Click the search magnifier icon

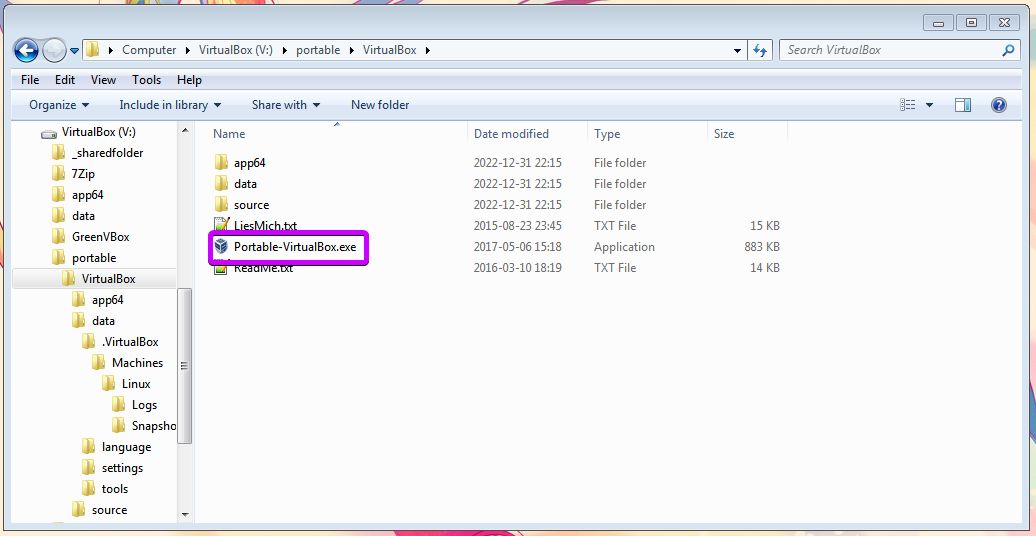coord(1008,50)
